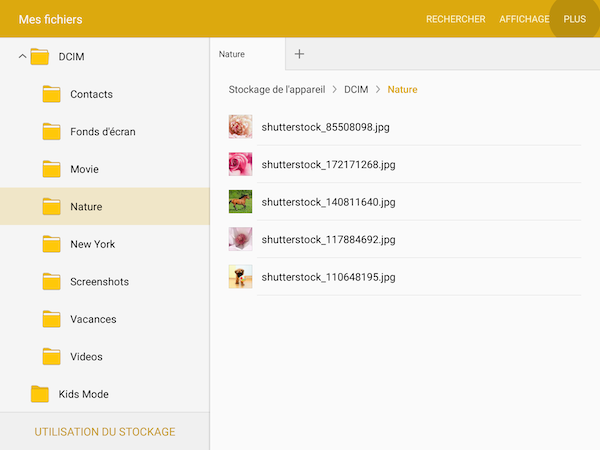Image resolution: width=600 pixels, height=450 pixels.
Task: Select file name shutterstock_110648195.jpg
Action: tap(328, 277)
